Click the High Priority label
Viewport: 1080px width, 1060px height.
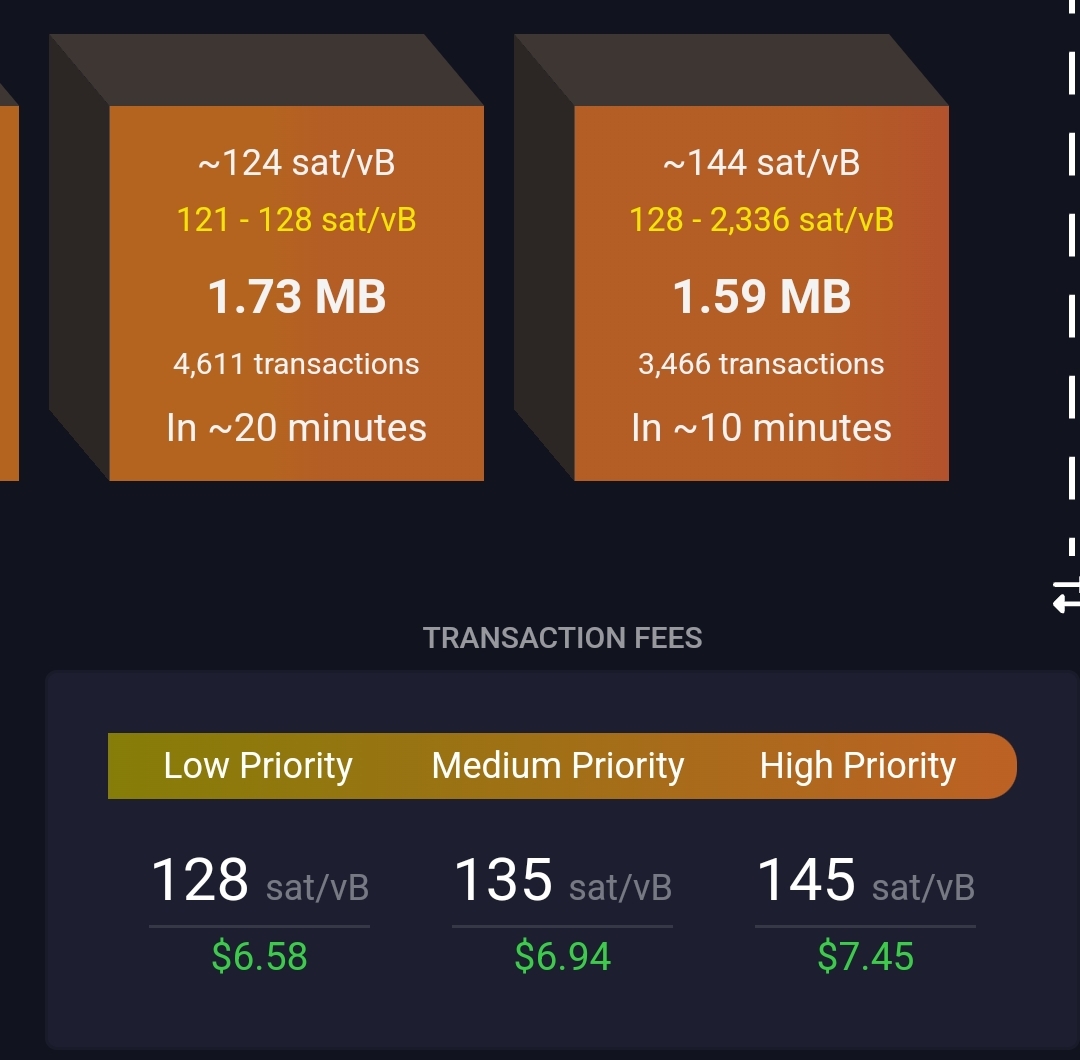858,766
